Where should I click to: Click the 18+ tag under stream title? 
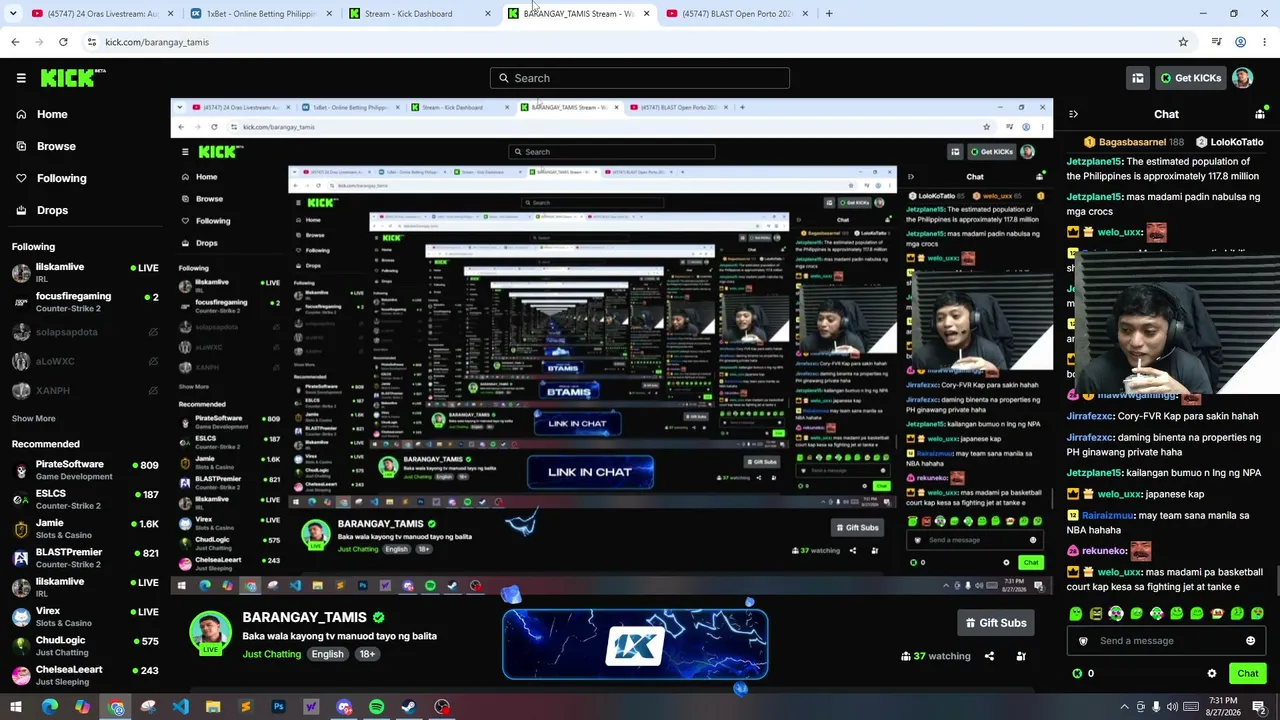point(367,654)
